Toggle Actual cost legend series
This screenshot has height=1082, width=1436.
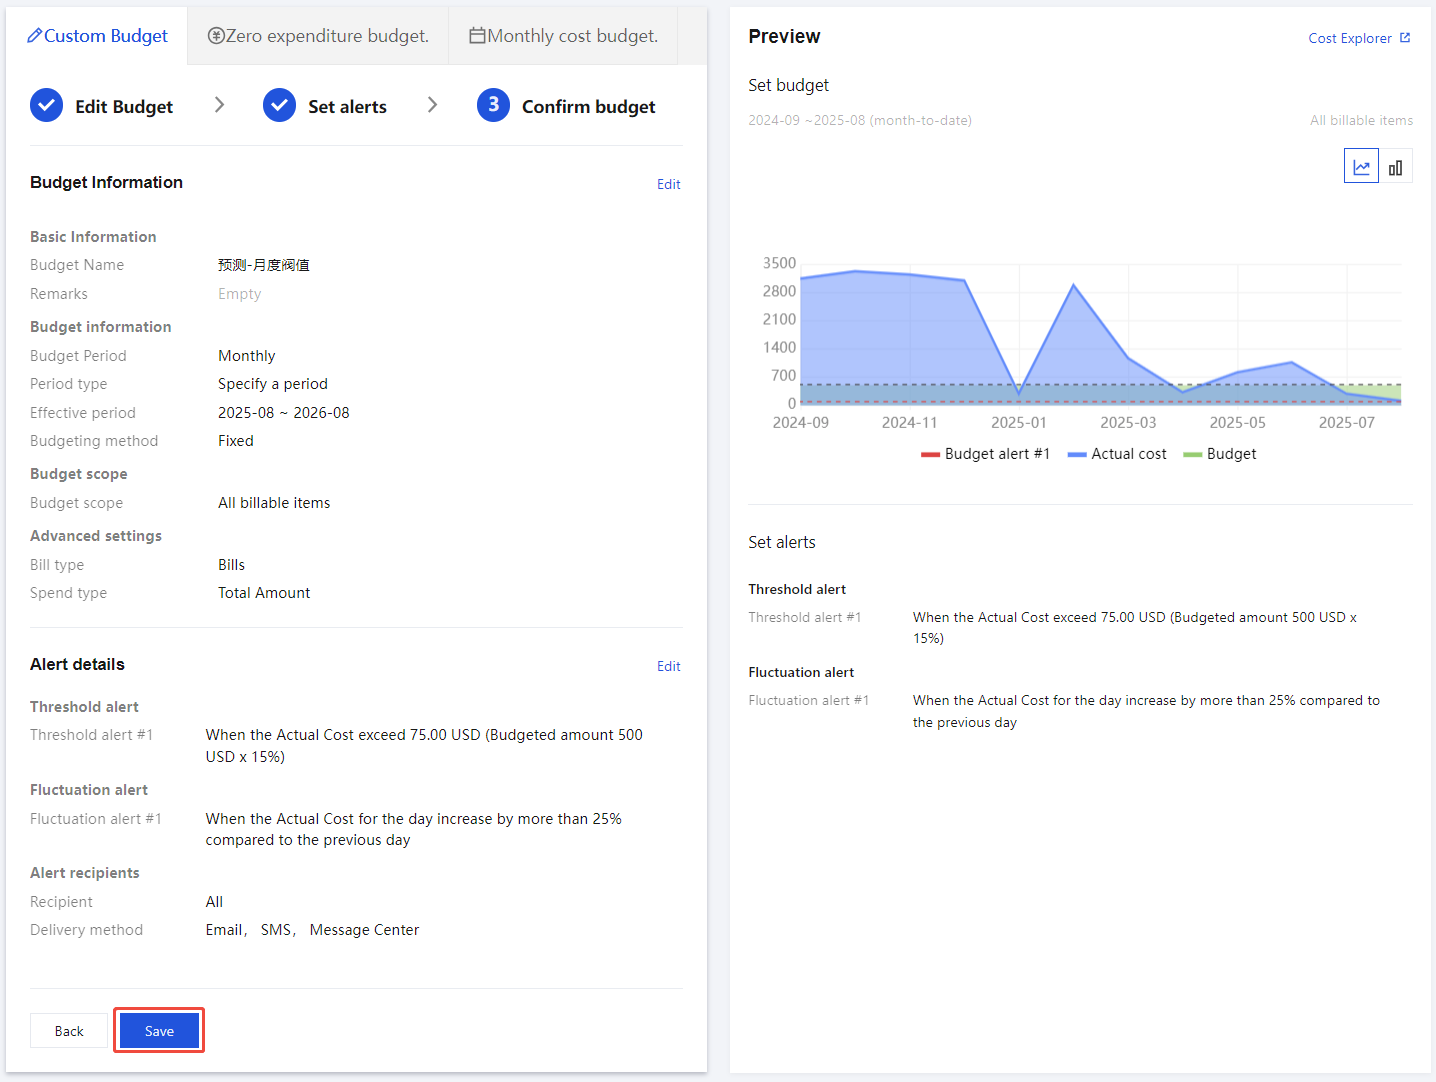click(x=1117, y=454)
